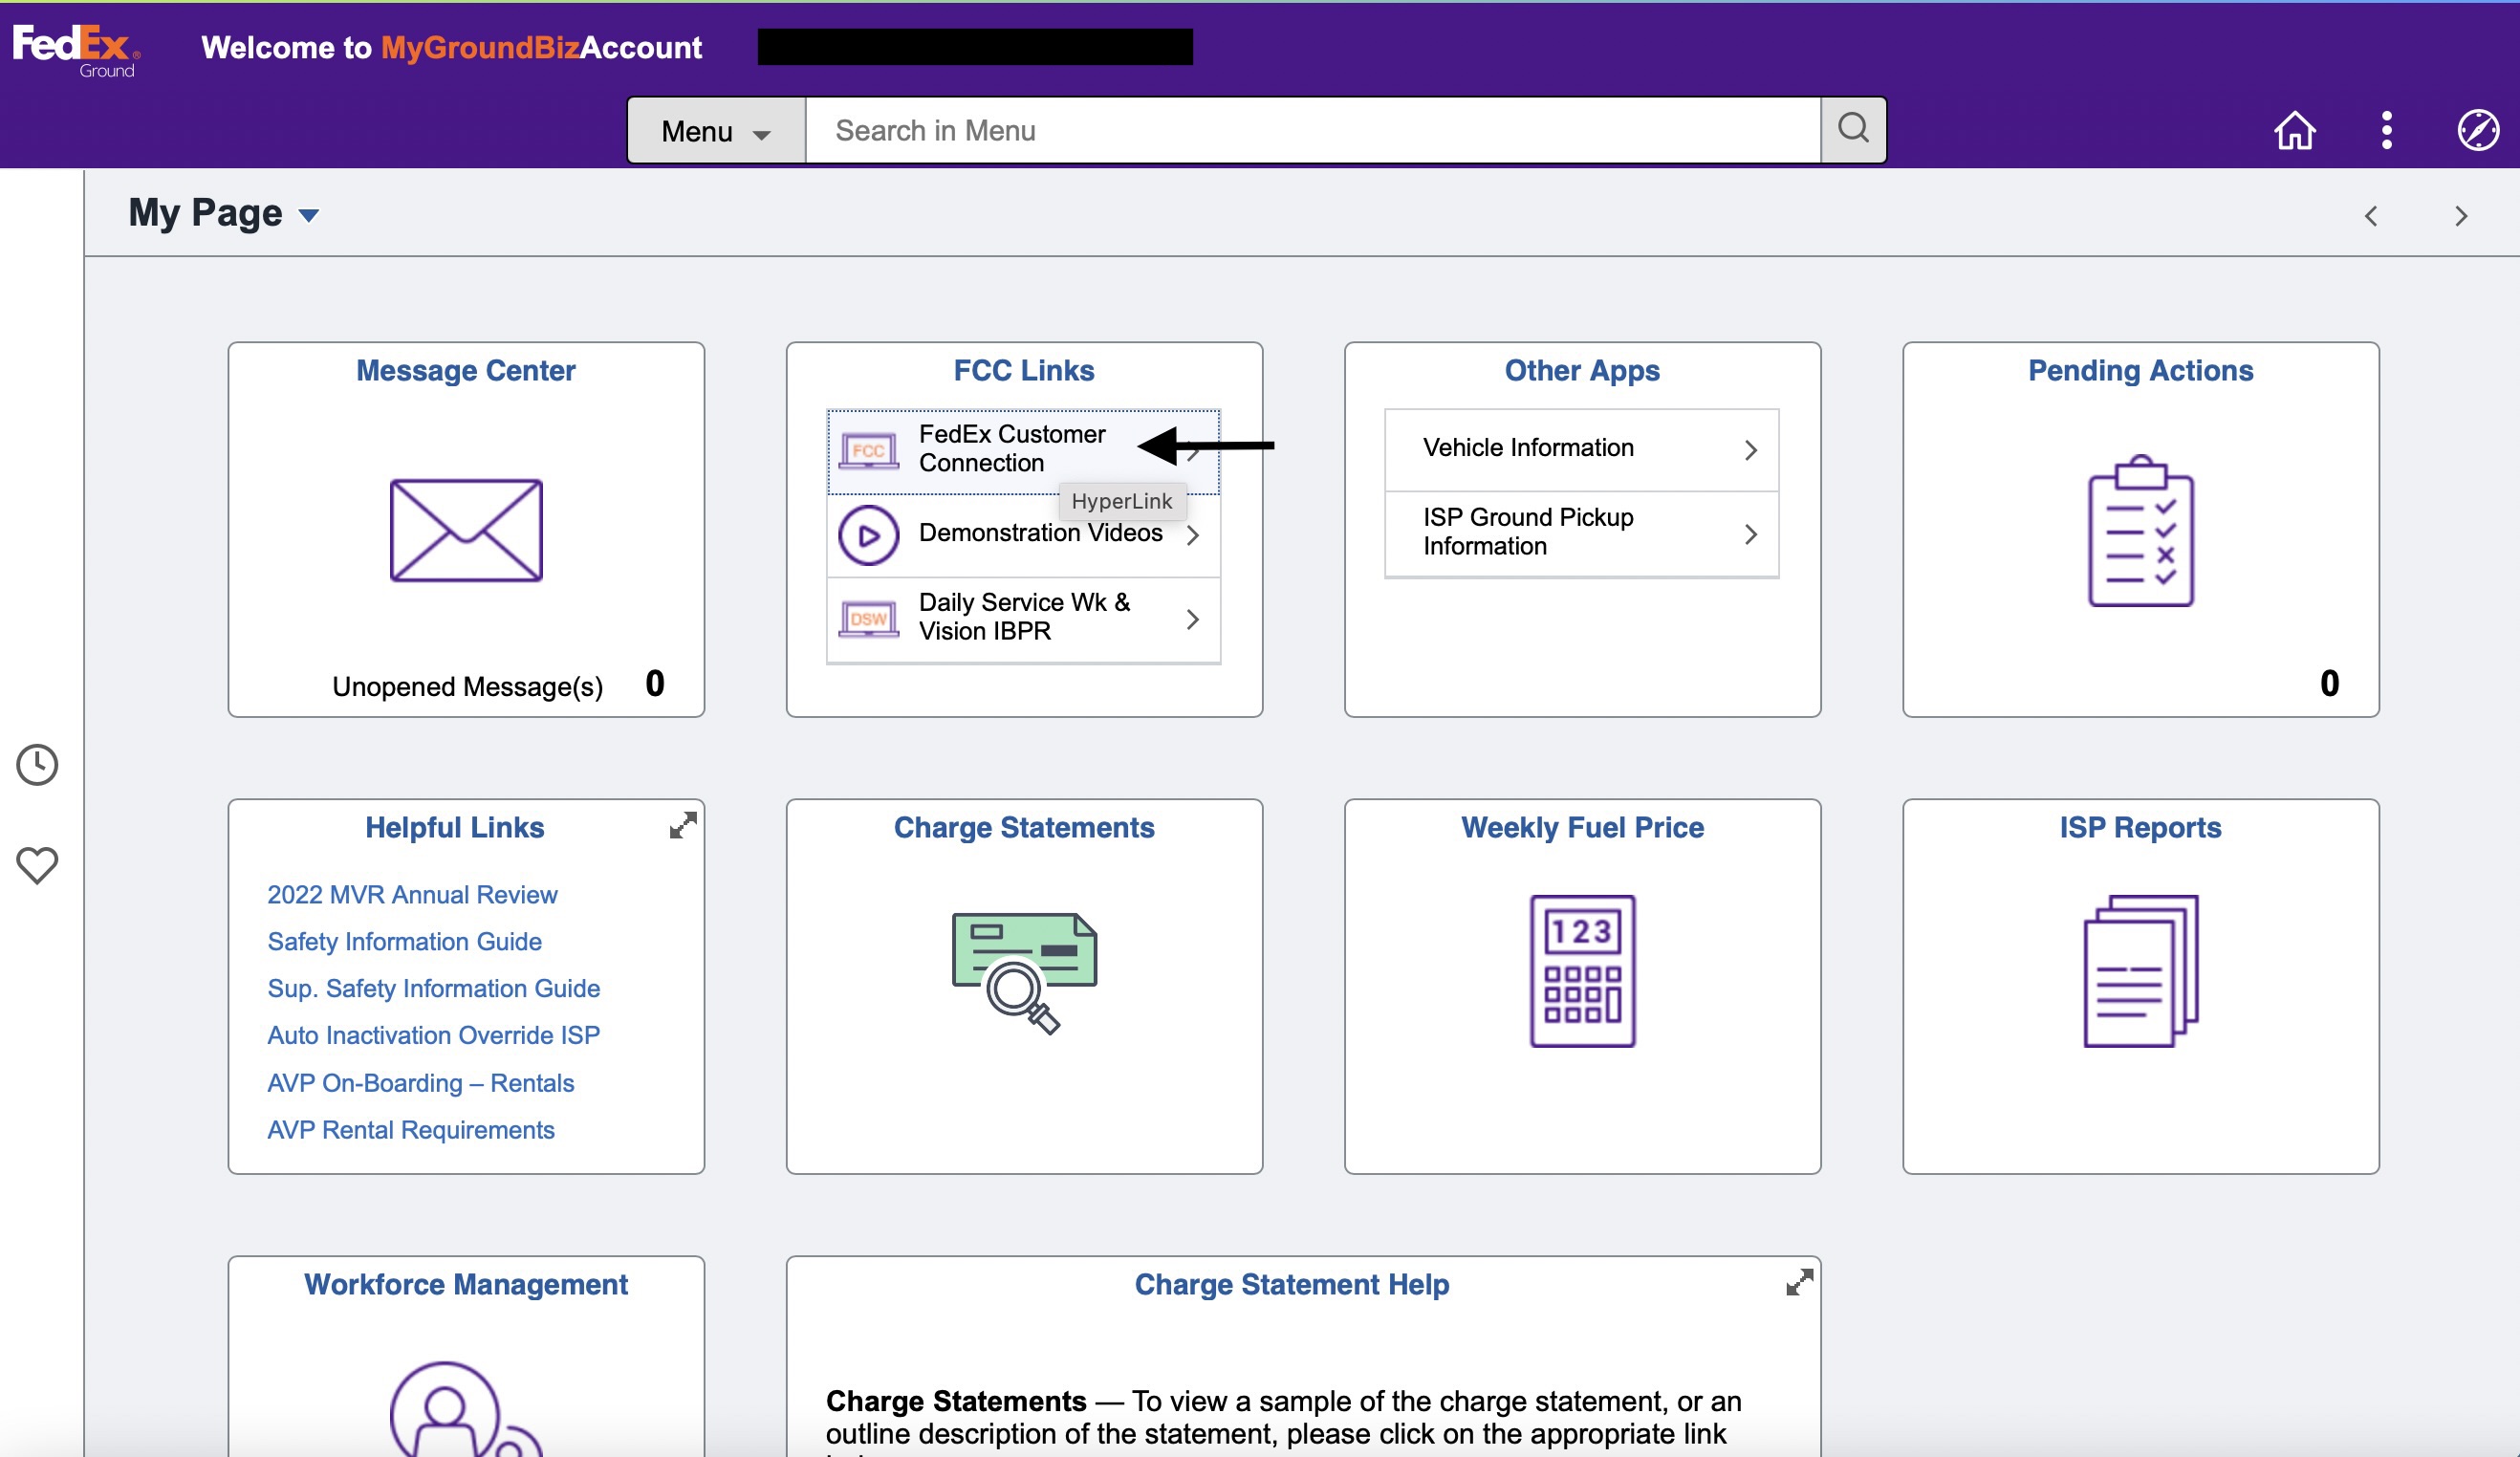Click AVP Rental Requirements link
This screenshot has height=1457, width=2520.
tap(410, 1129)
